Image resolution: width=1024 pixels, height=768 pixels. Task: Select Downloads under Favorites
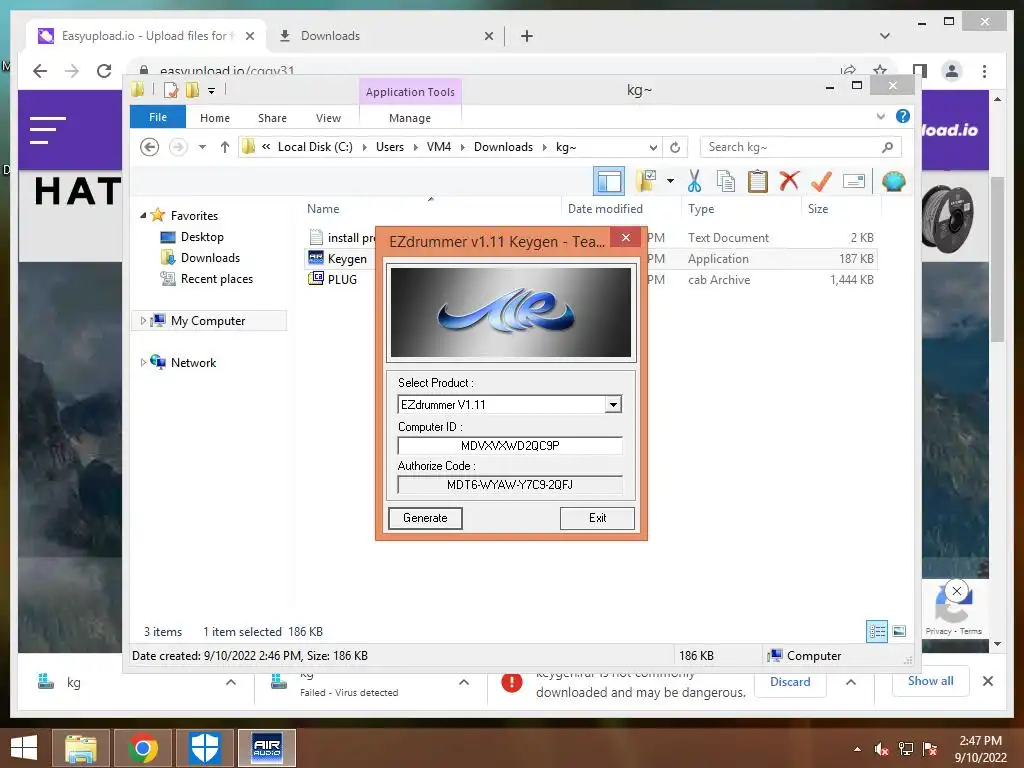pos(210,257)
